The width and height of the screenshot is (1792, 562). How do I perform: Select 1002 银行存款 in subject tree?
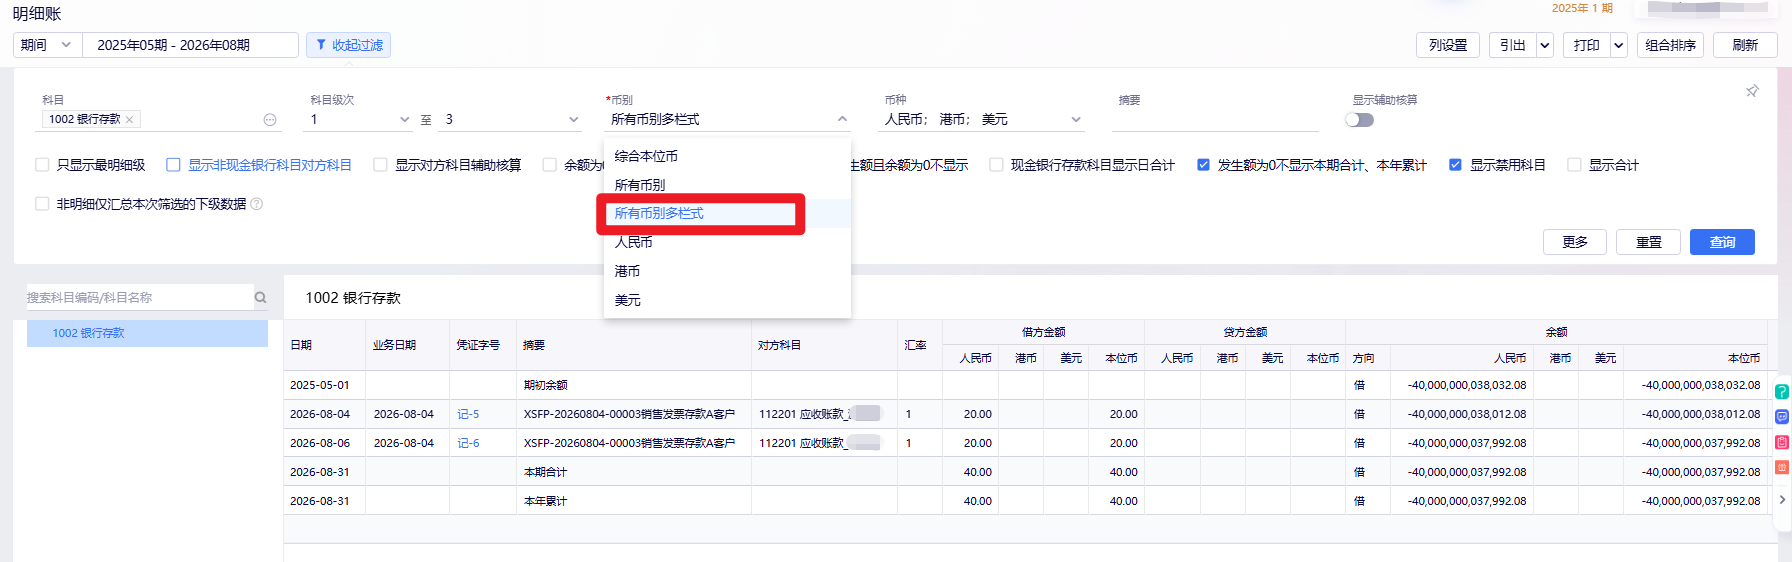[x=147, y=333]
